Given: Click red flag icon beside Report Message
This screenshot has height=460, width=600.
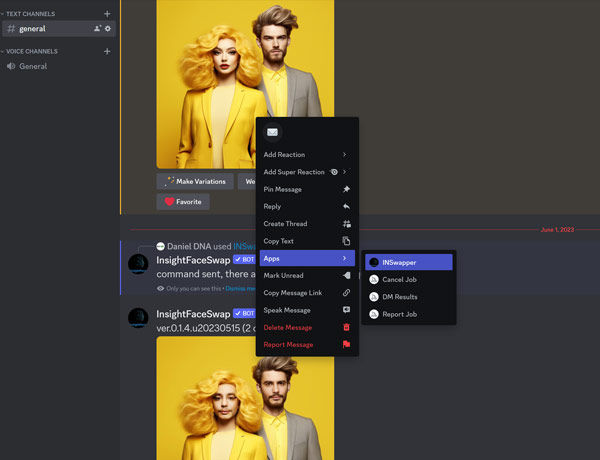Looking at the screenshot, I should 346,344.
